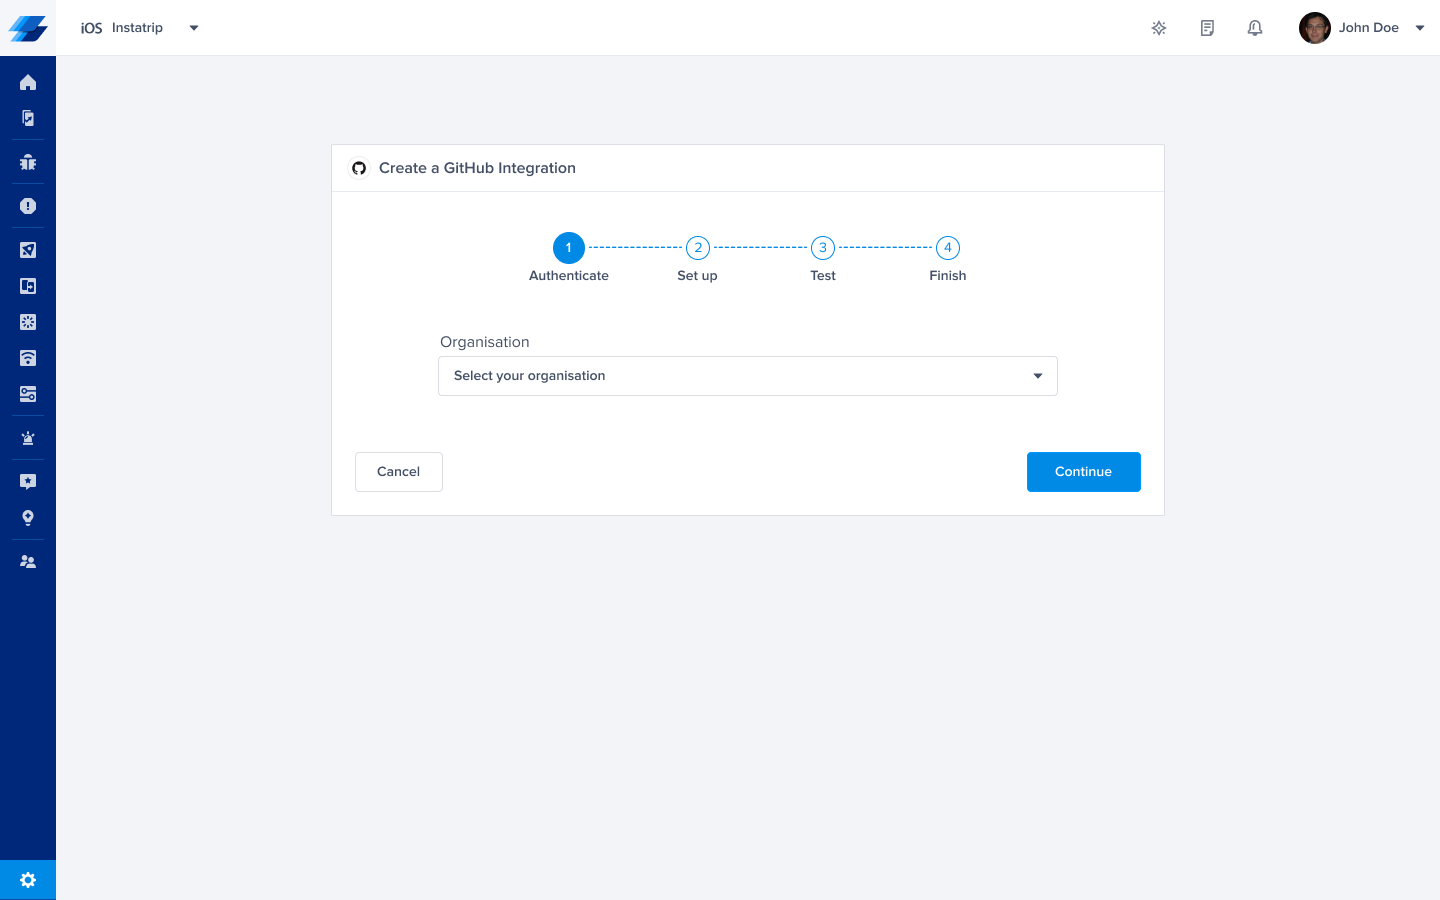
Task: Click the blue Continue button
Action: 1084,472
